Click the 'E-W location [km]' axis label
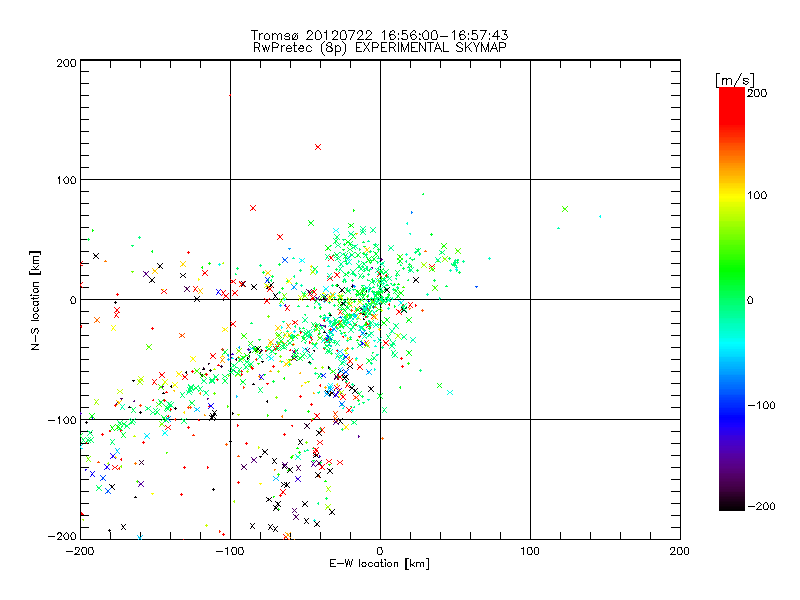The width and height of the screenshot is (800, 600). (379, 564)
